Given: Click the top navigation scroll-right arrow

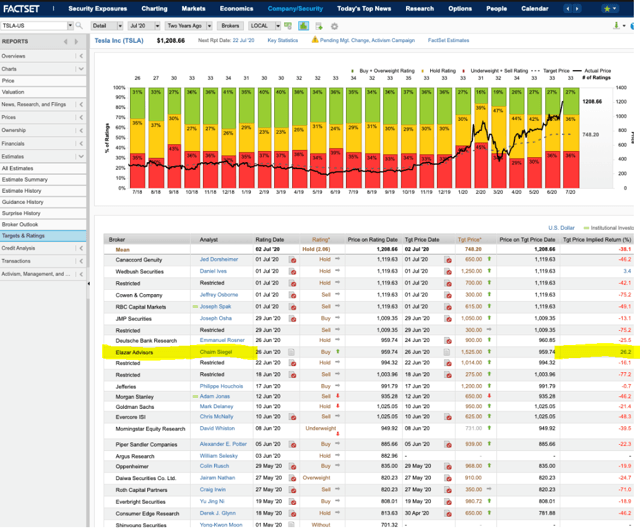Looking at the screenshot, I should (x=577, y=9).
